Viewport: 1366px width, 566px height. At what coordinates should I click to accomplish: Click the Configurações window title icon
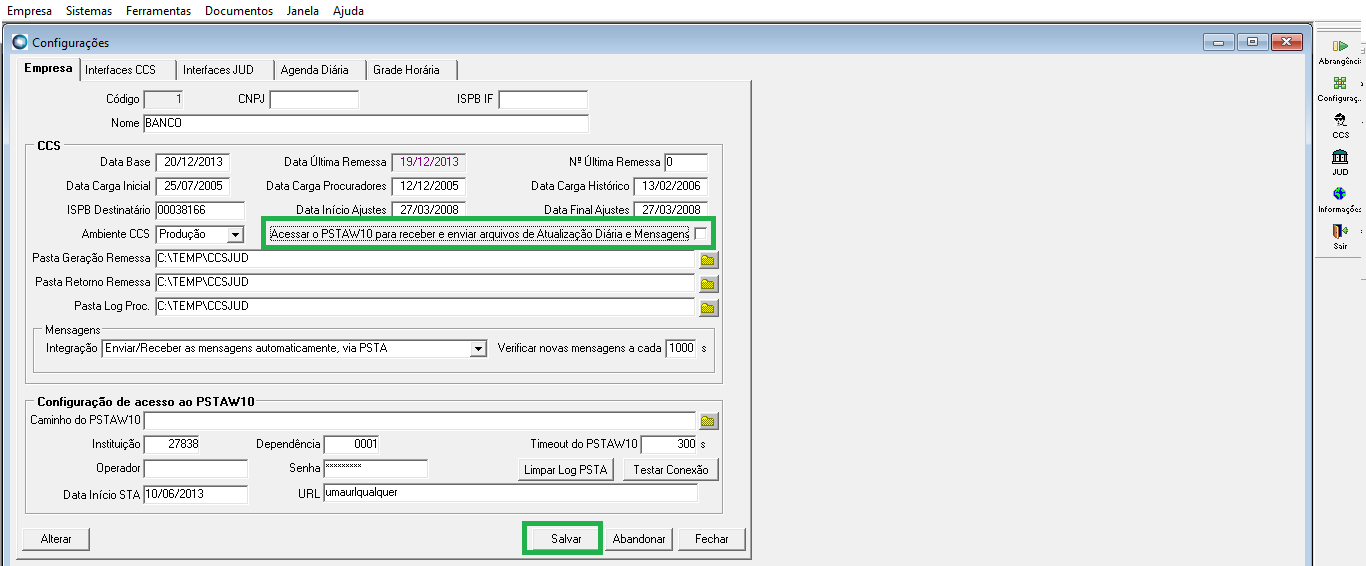pos(20,42)
